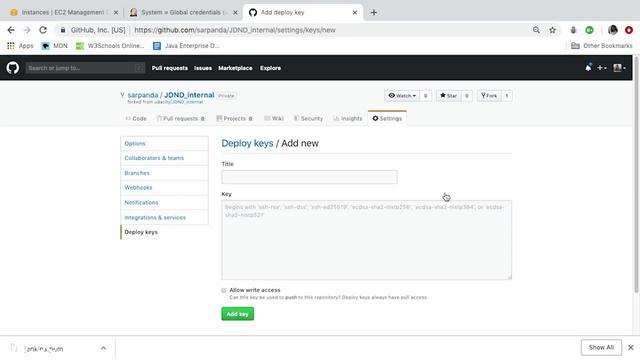Fork the repository
This screenshot has height=360, width=640.
pos(489,96)
